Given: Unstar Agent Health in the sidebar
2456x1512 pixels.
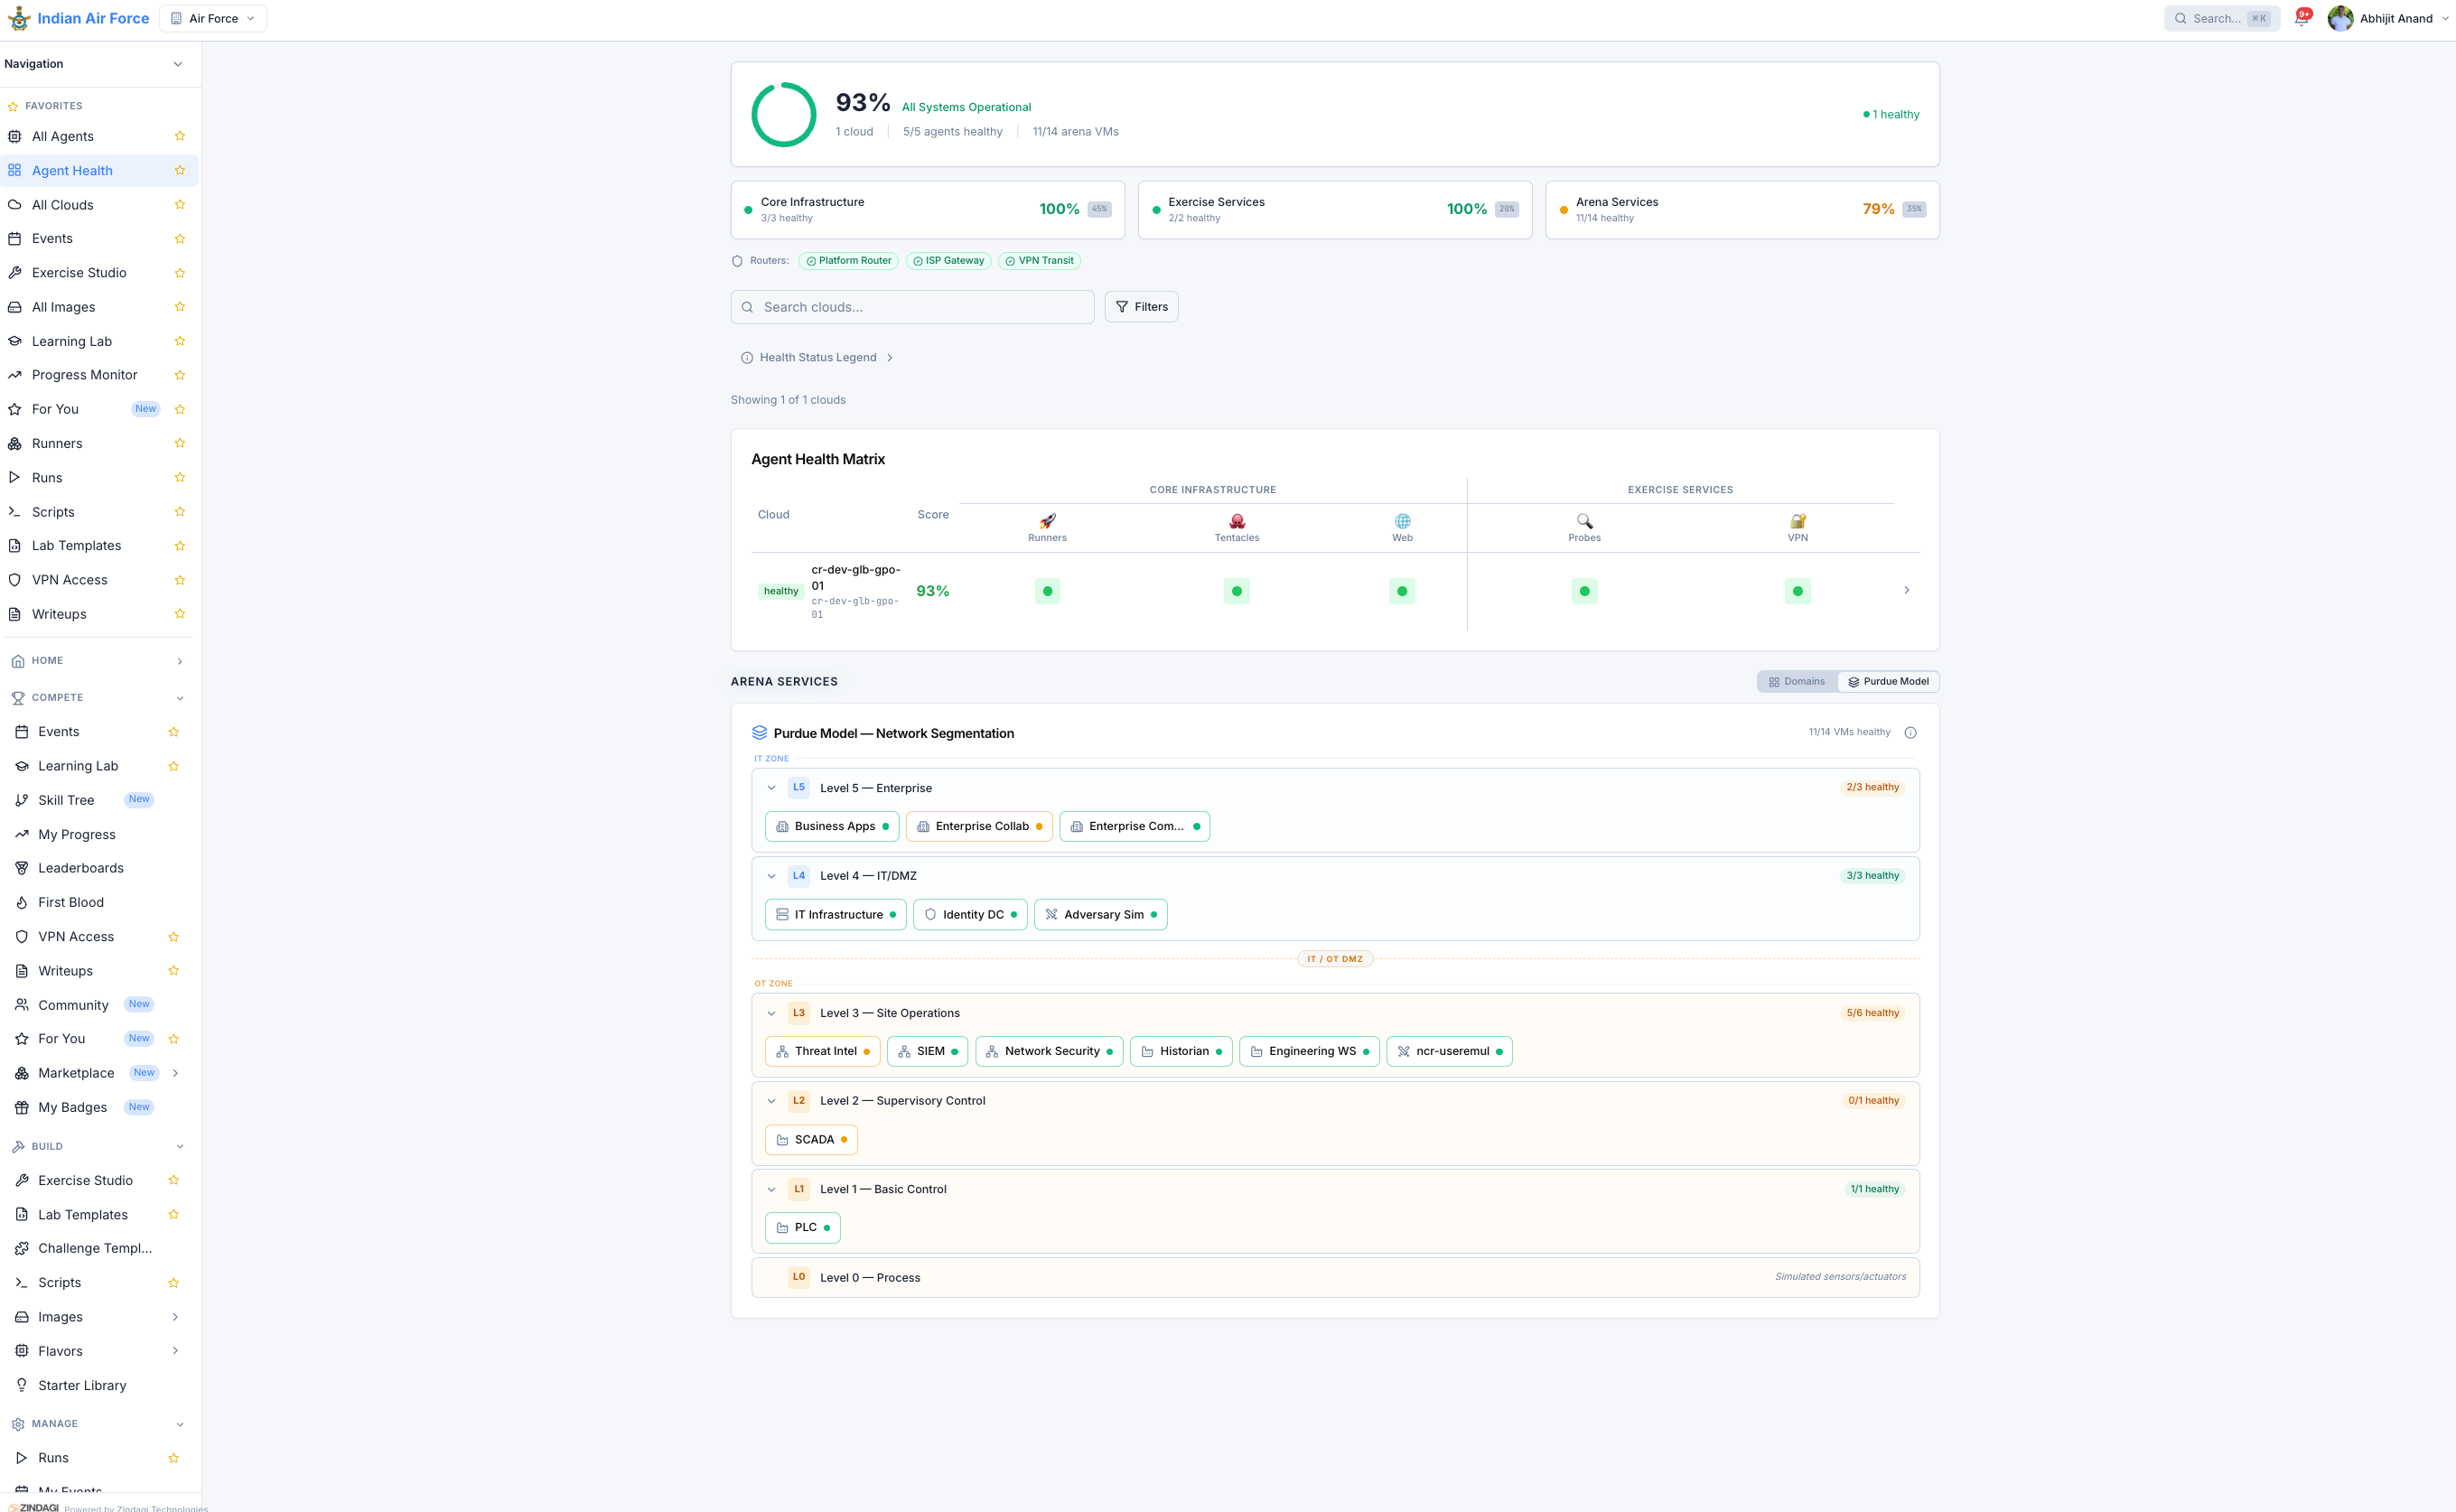Looking at the screenshot, I should [x=180, y=170].
